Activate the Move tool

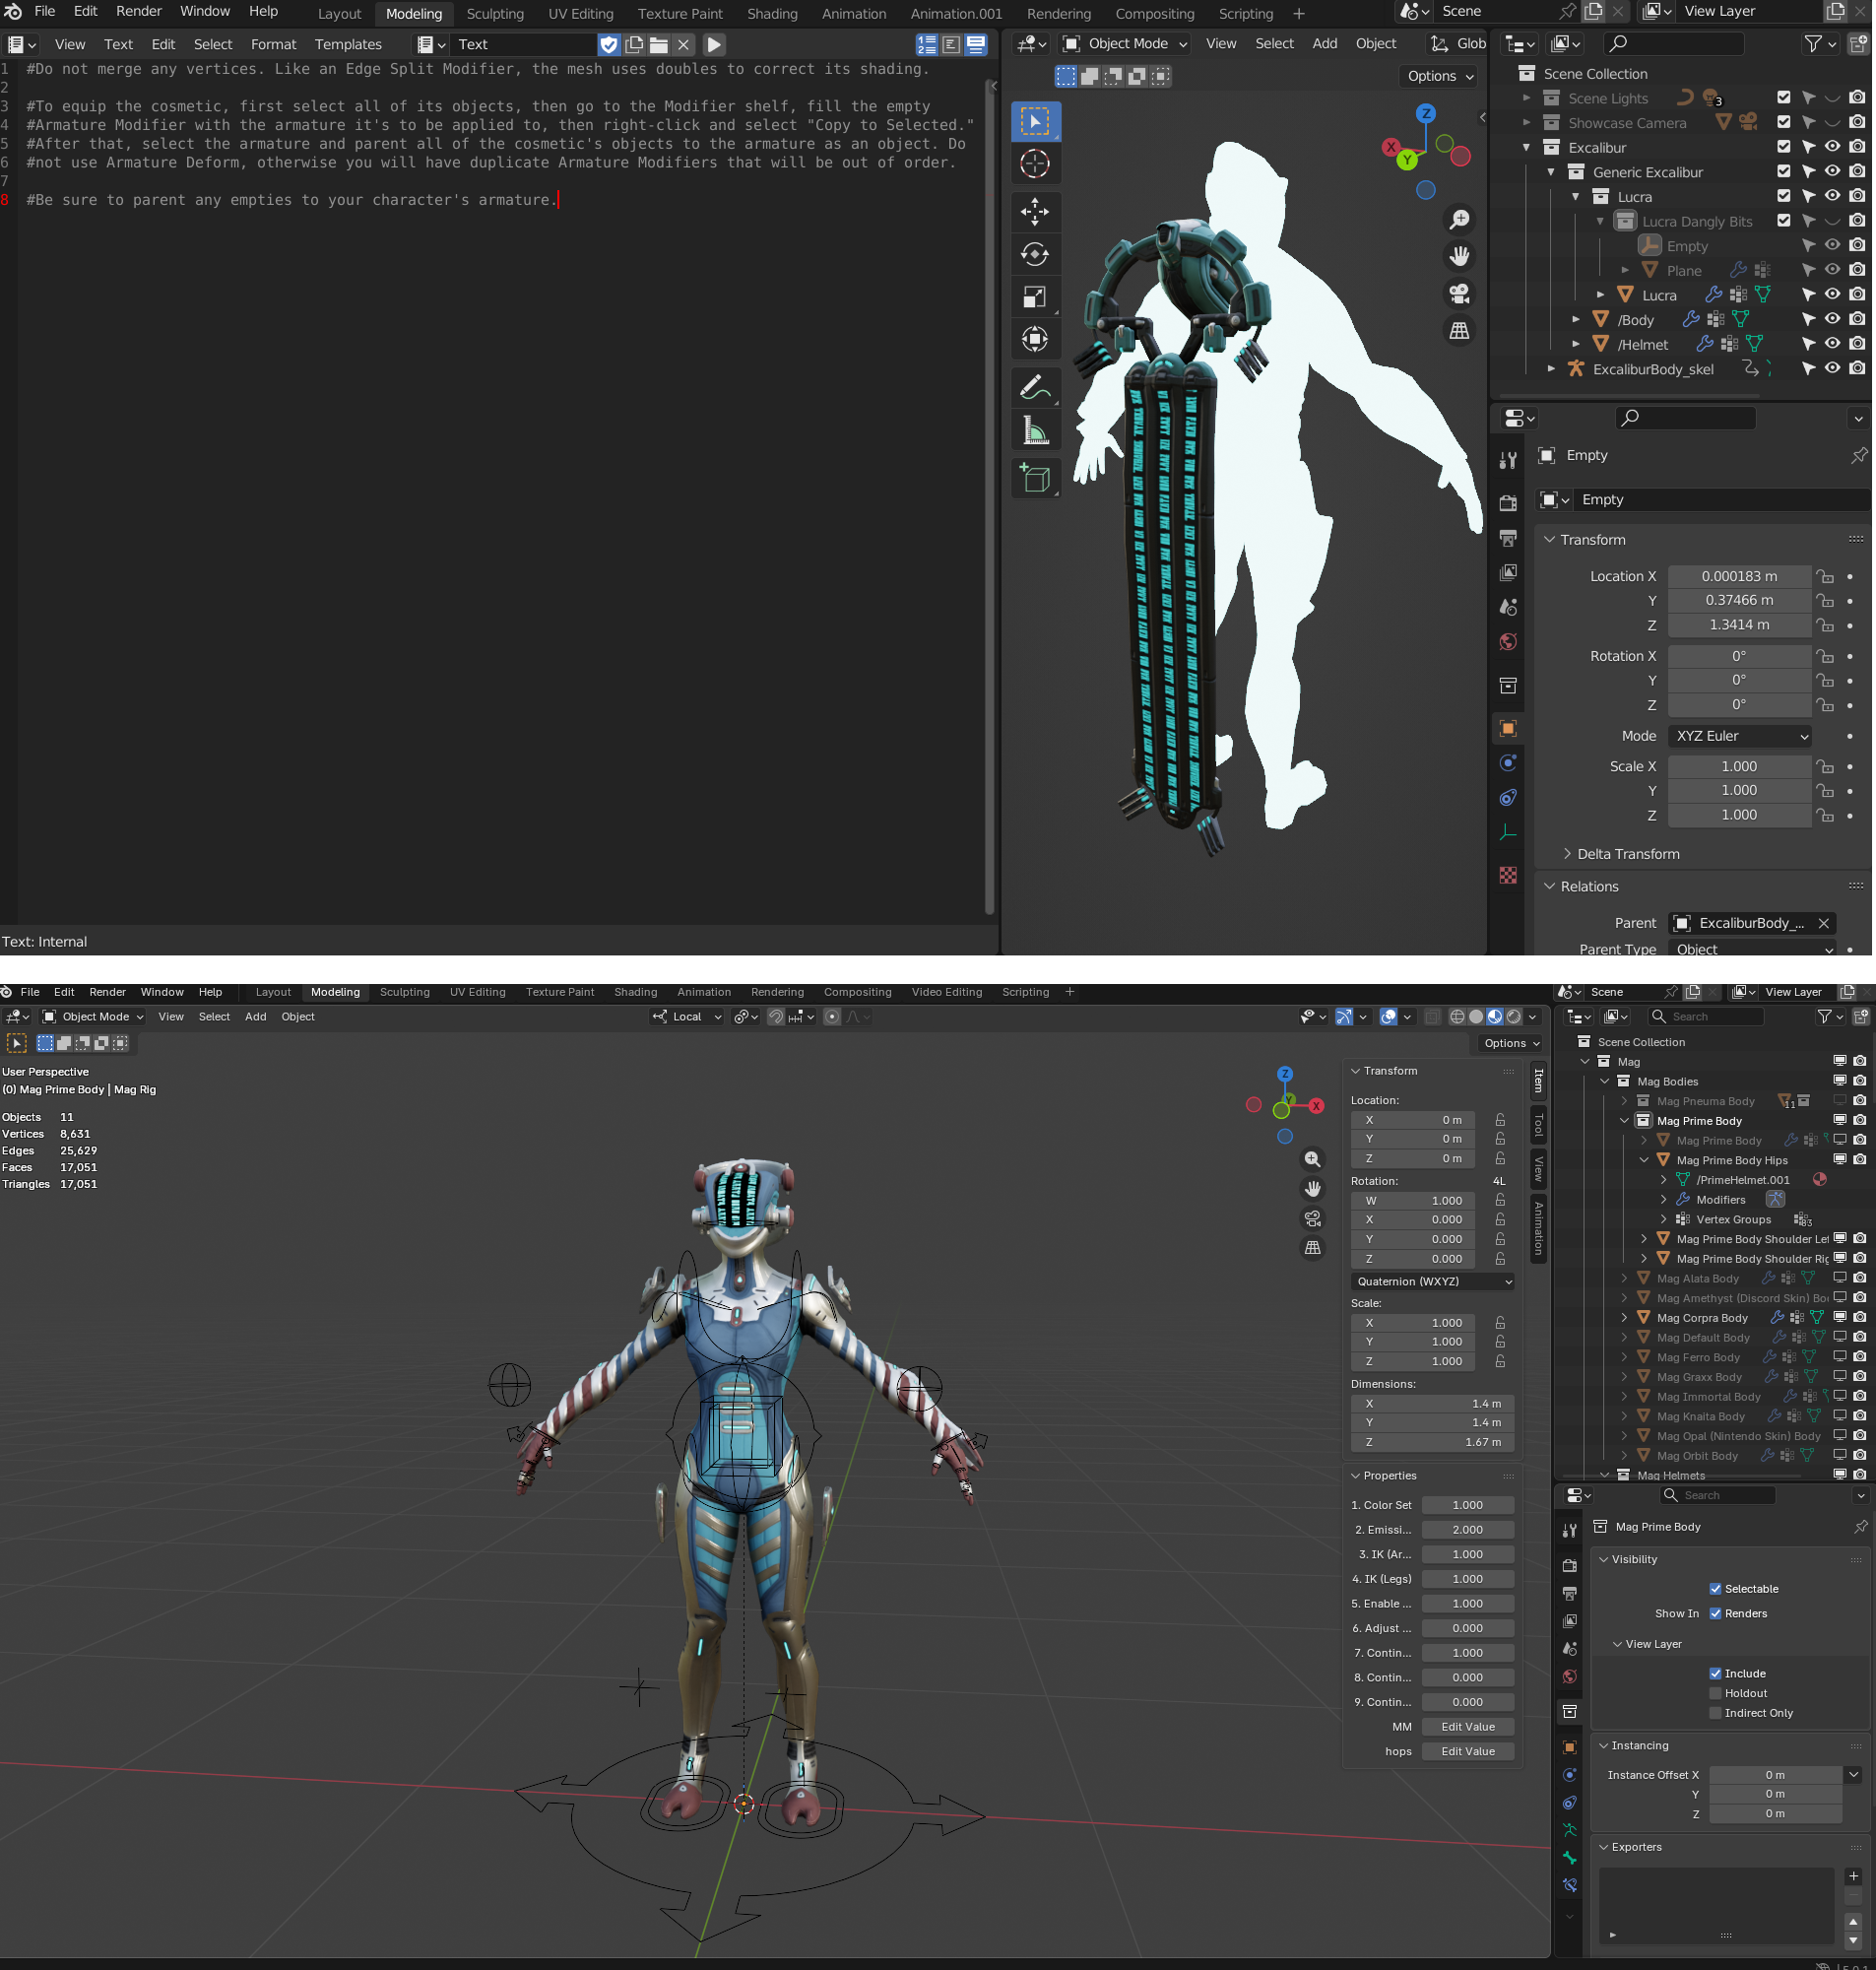point(1035,211)
